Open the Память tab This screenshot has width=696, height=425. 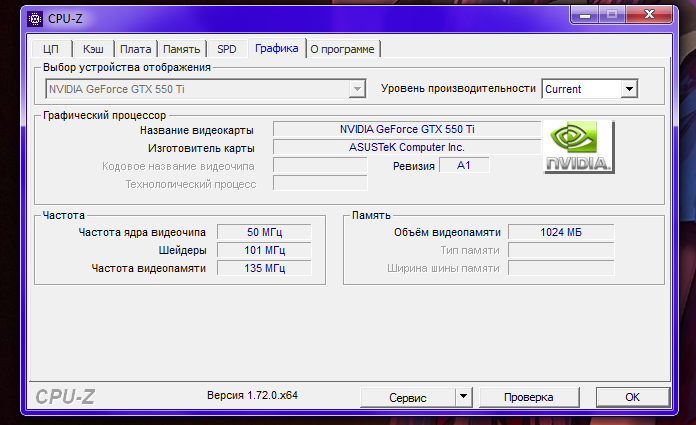coord(182,49)
